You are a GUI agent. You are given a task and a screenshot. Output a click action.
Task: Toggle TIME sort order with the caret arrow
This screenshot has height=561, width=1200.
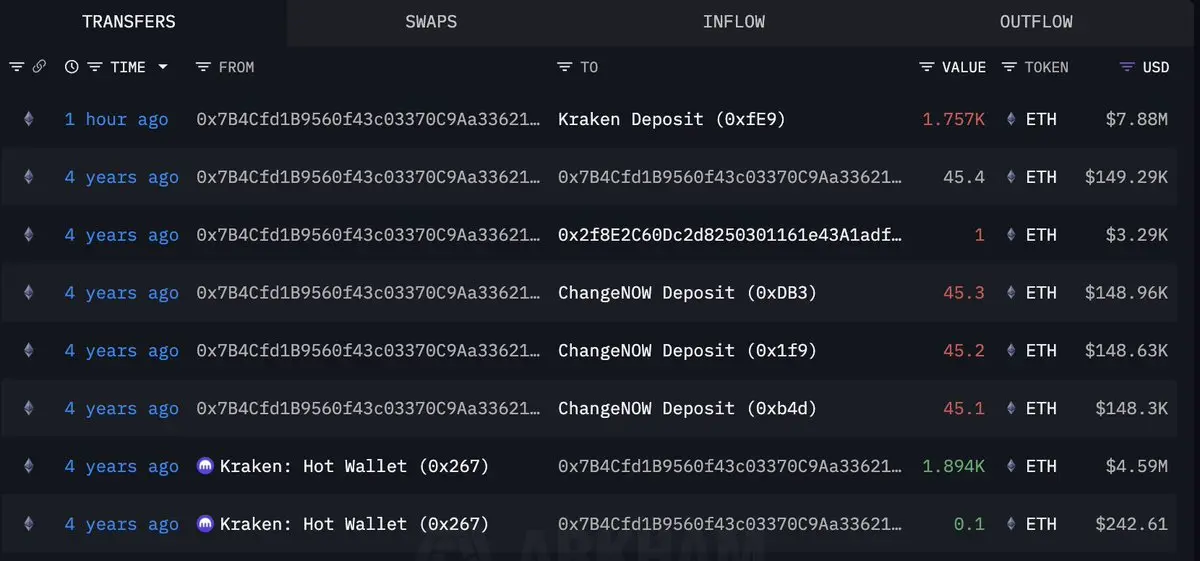pos(163,67)
